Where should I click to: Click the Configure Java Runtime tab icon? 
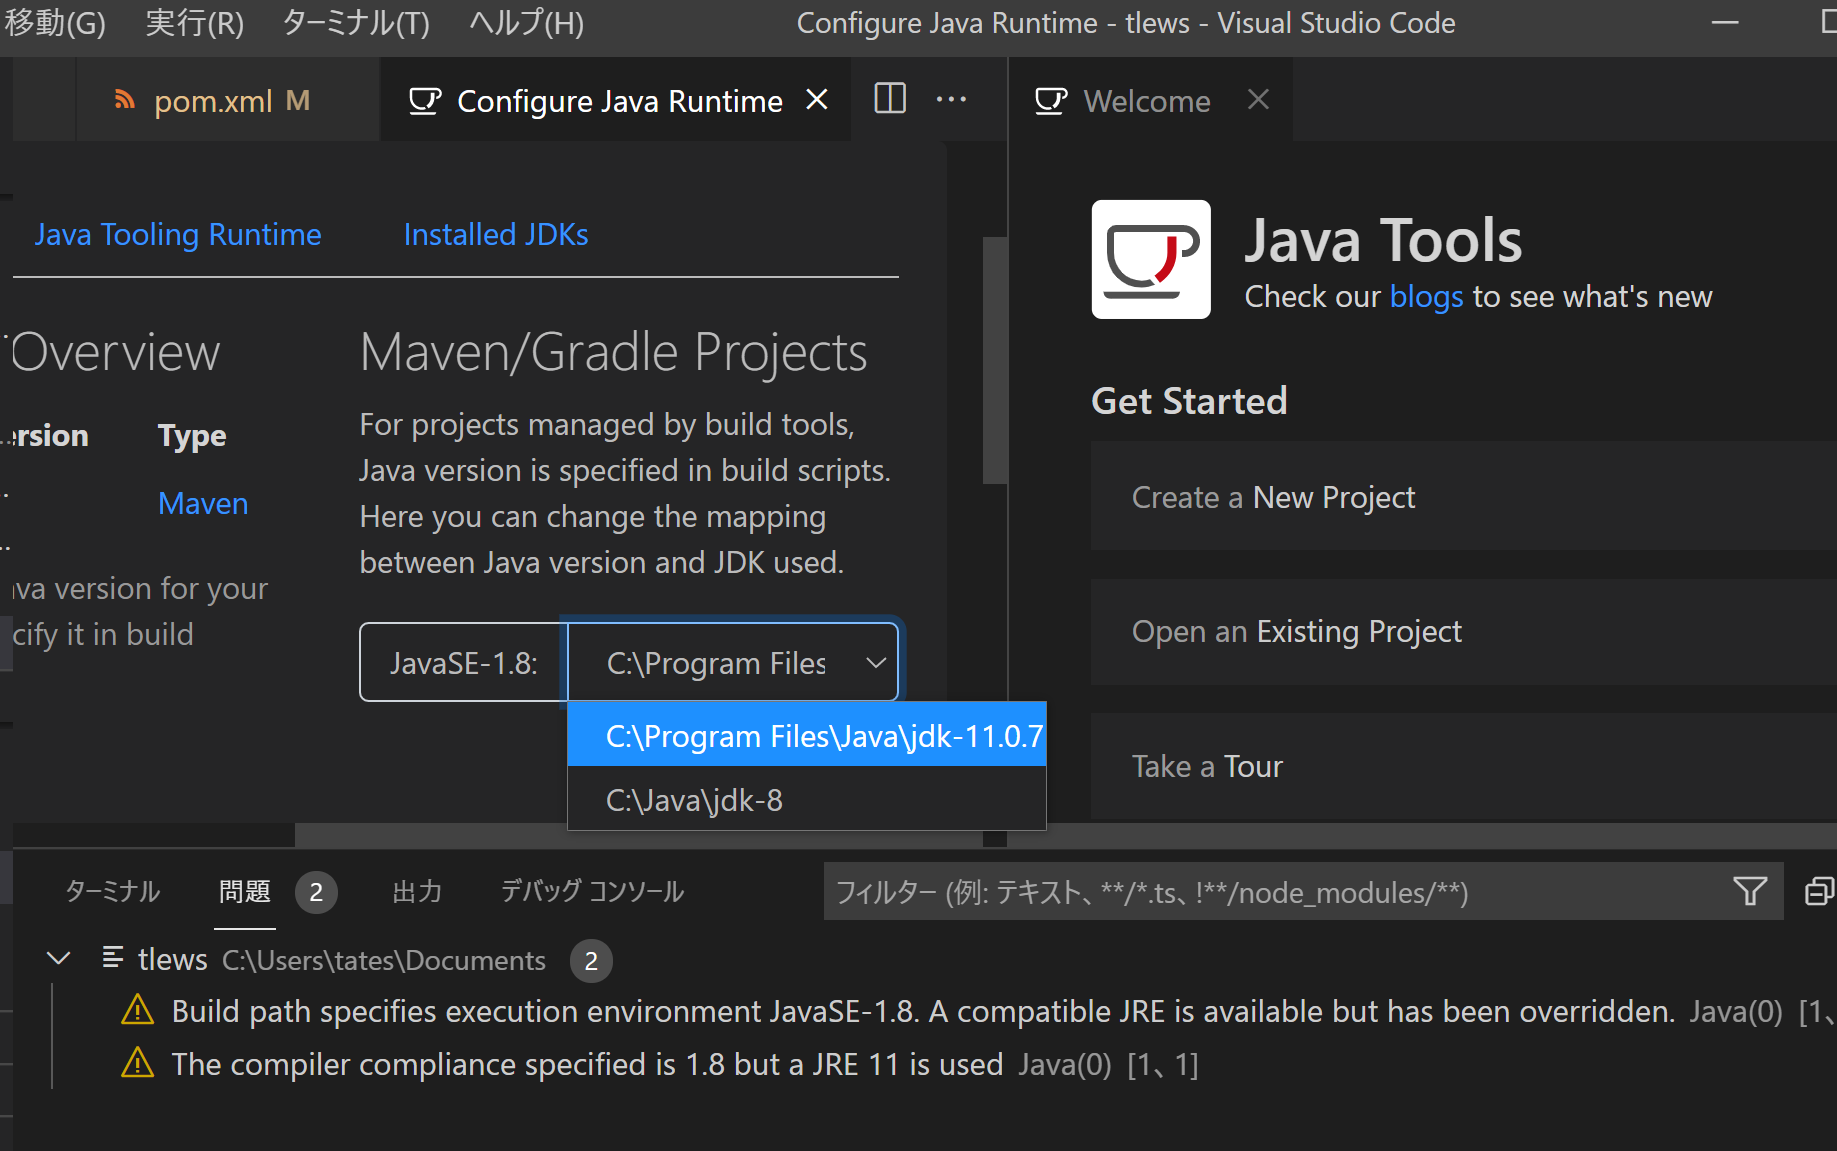(425, 100)
